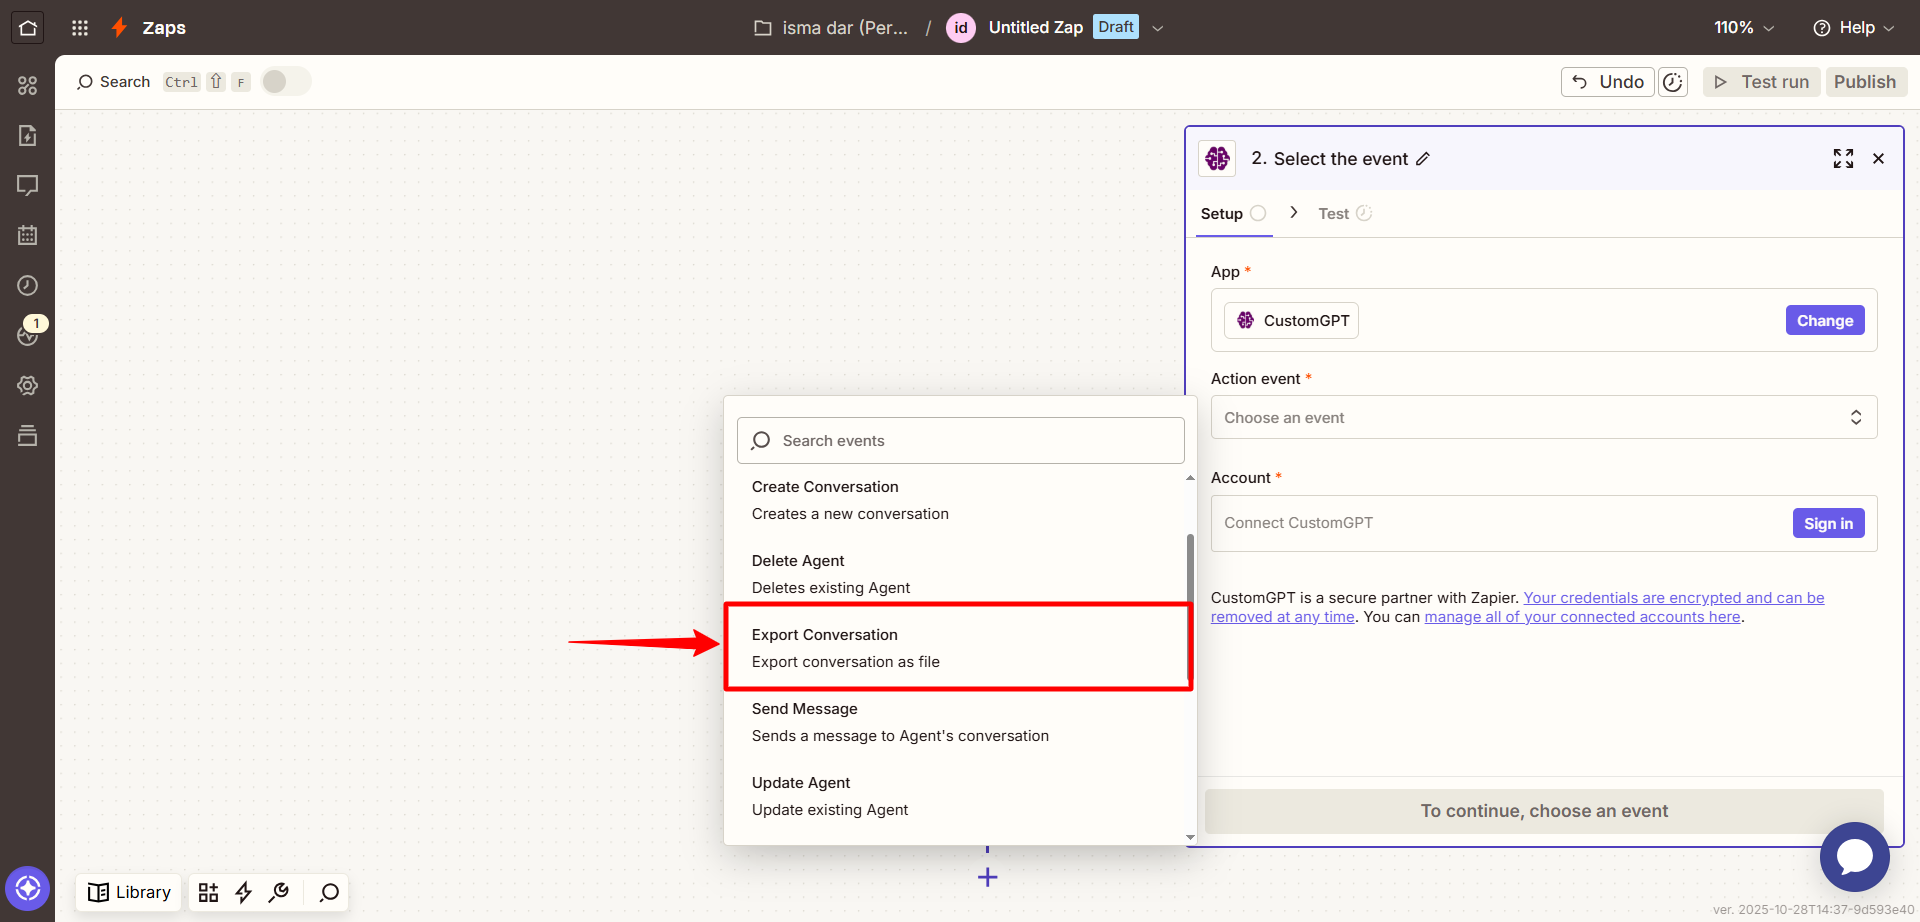Open the status icon with badge 1

coord(28,335)
